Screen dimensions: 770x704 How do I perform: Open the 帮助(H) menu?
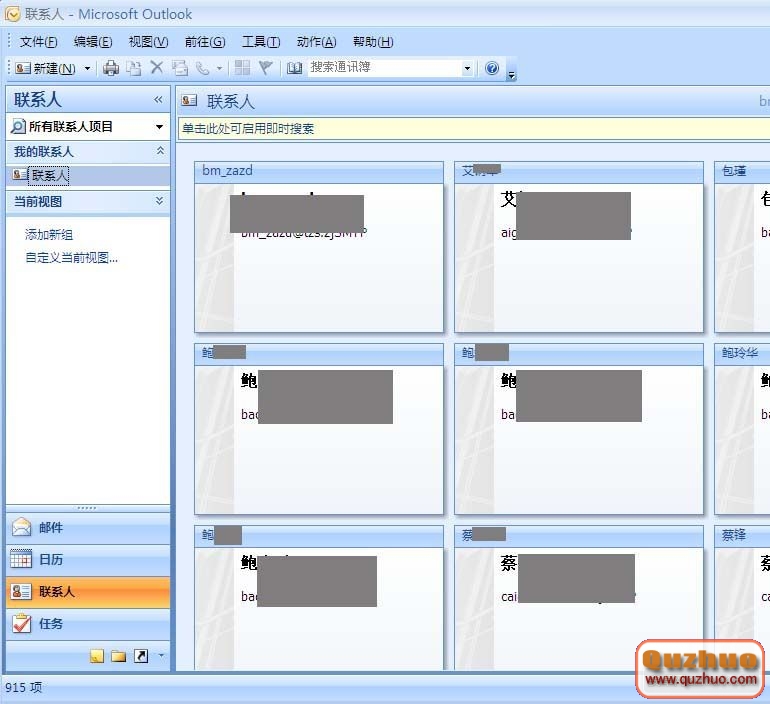(373, 42)
